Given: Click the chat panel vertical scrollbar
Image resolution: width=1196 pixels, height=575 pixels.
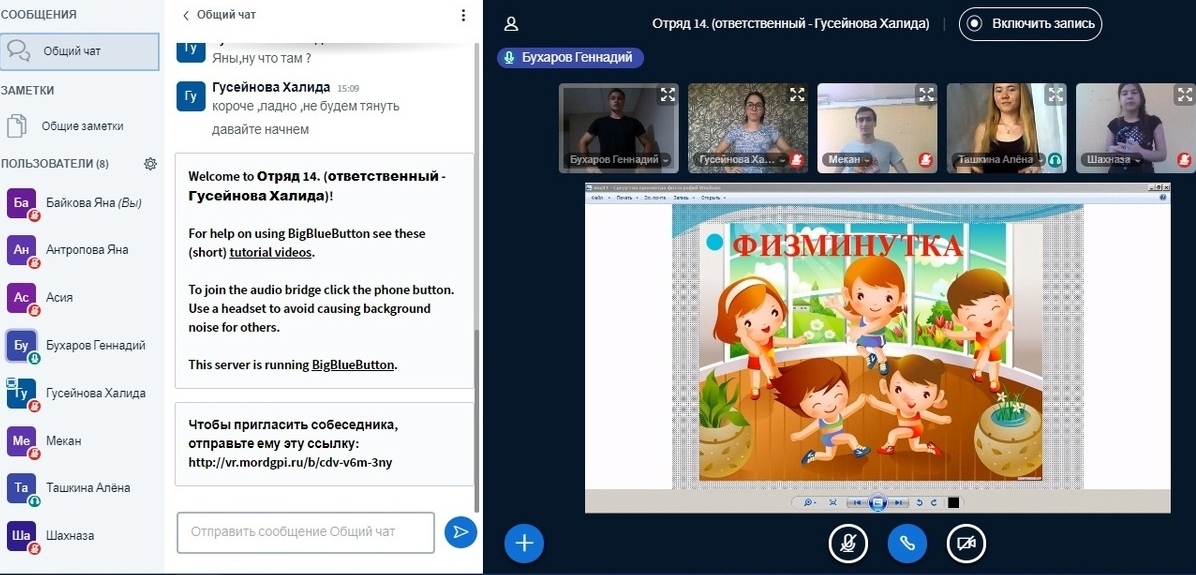Looking at the screenshot, I should click(477, 419).
